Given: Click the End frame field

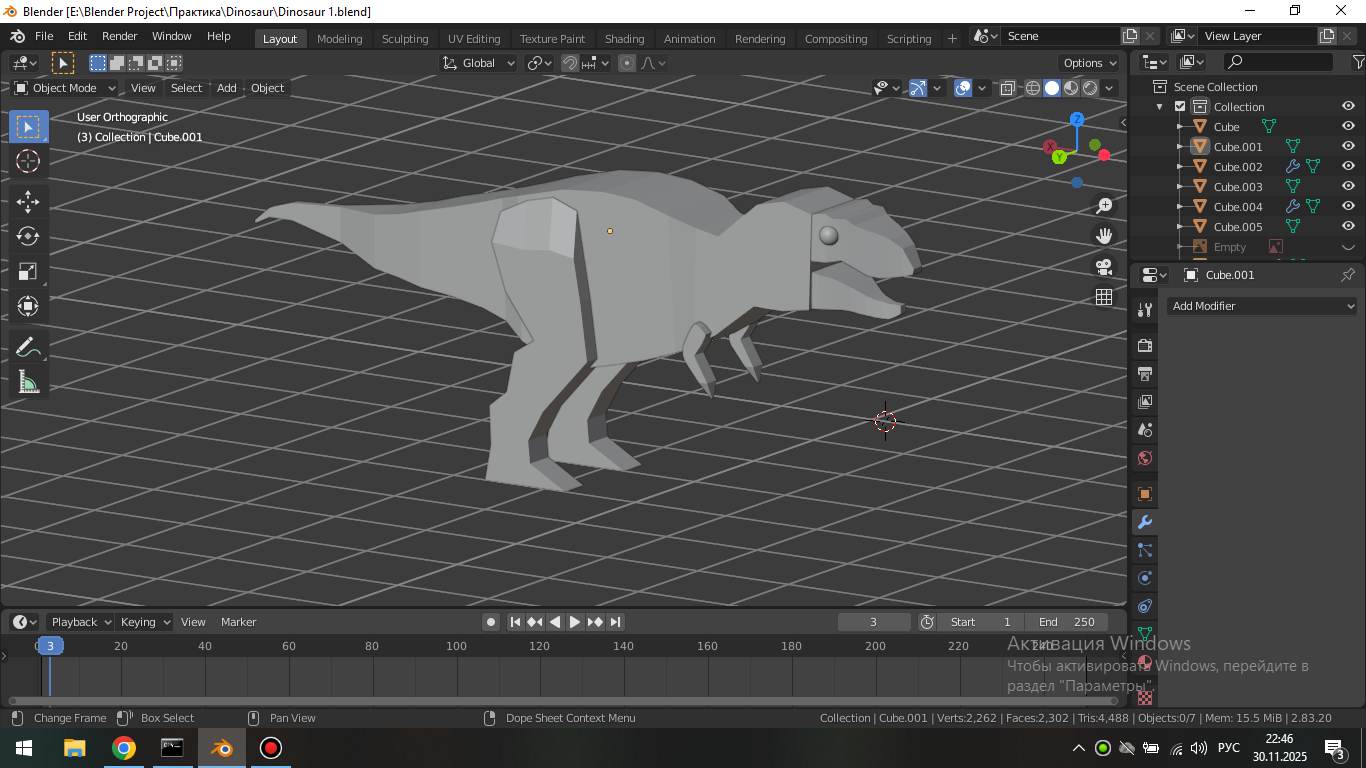Looking at the screenshot, I should [x=1067, y=622].
